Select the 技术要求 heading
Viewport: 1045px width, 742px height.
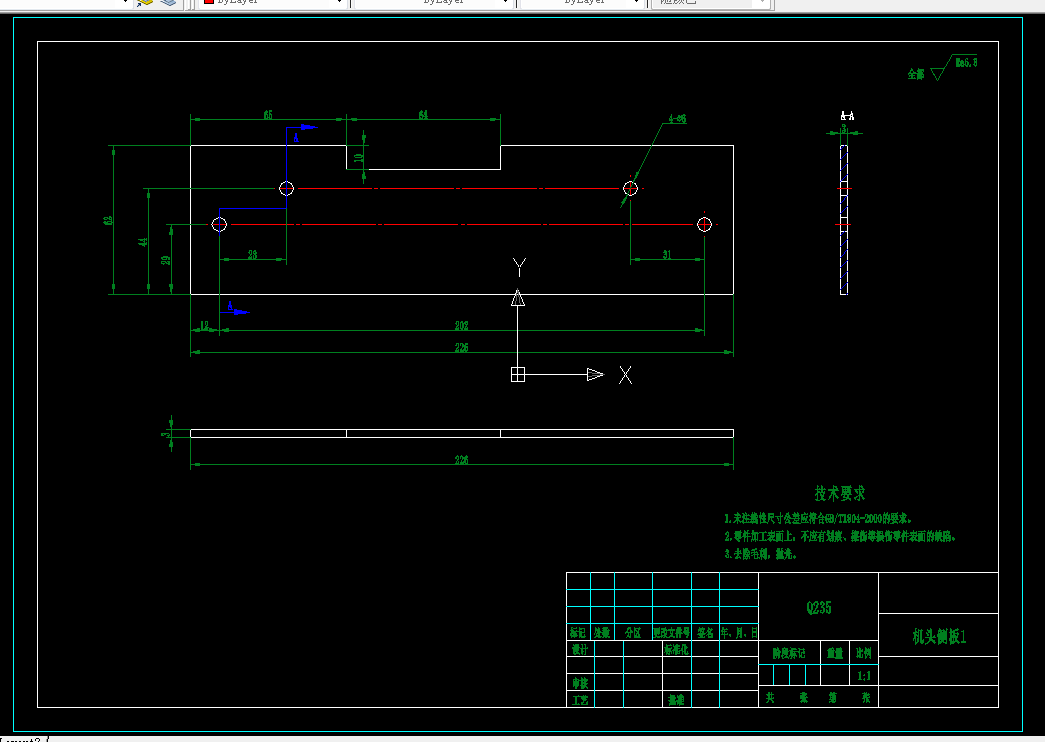(840, 494)
